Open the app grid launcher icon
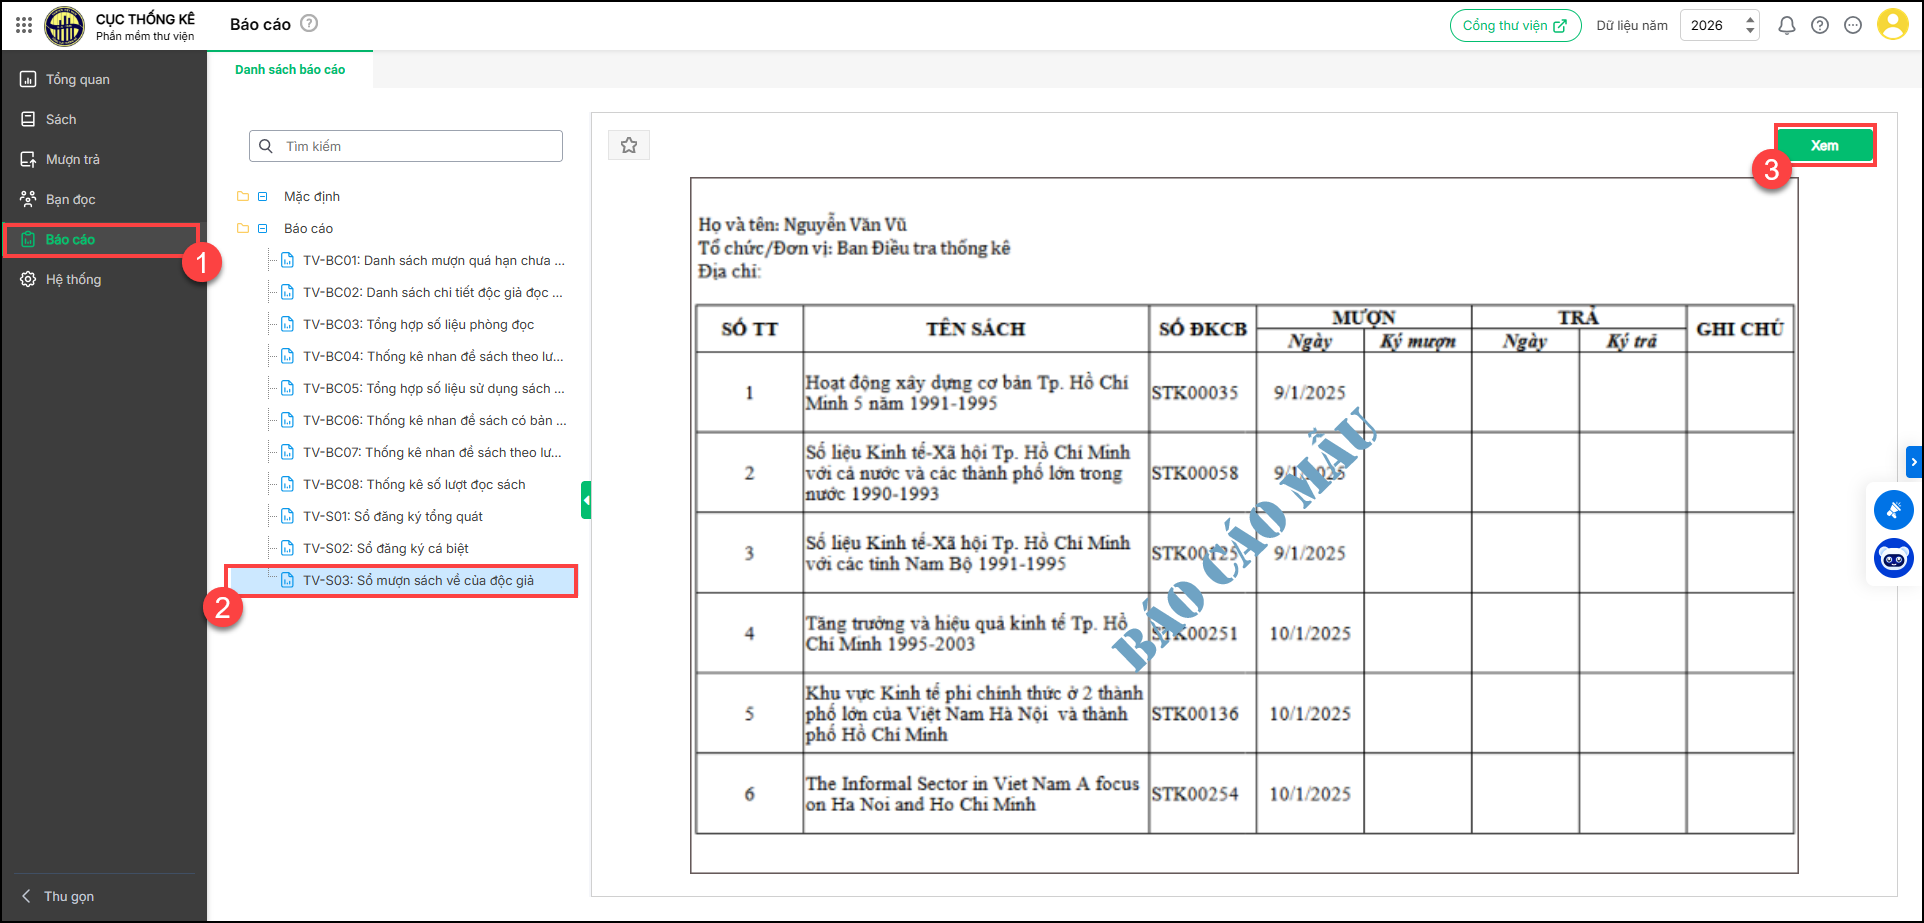 click(24, 25)
